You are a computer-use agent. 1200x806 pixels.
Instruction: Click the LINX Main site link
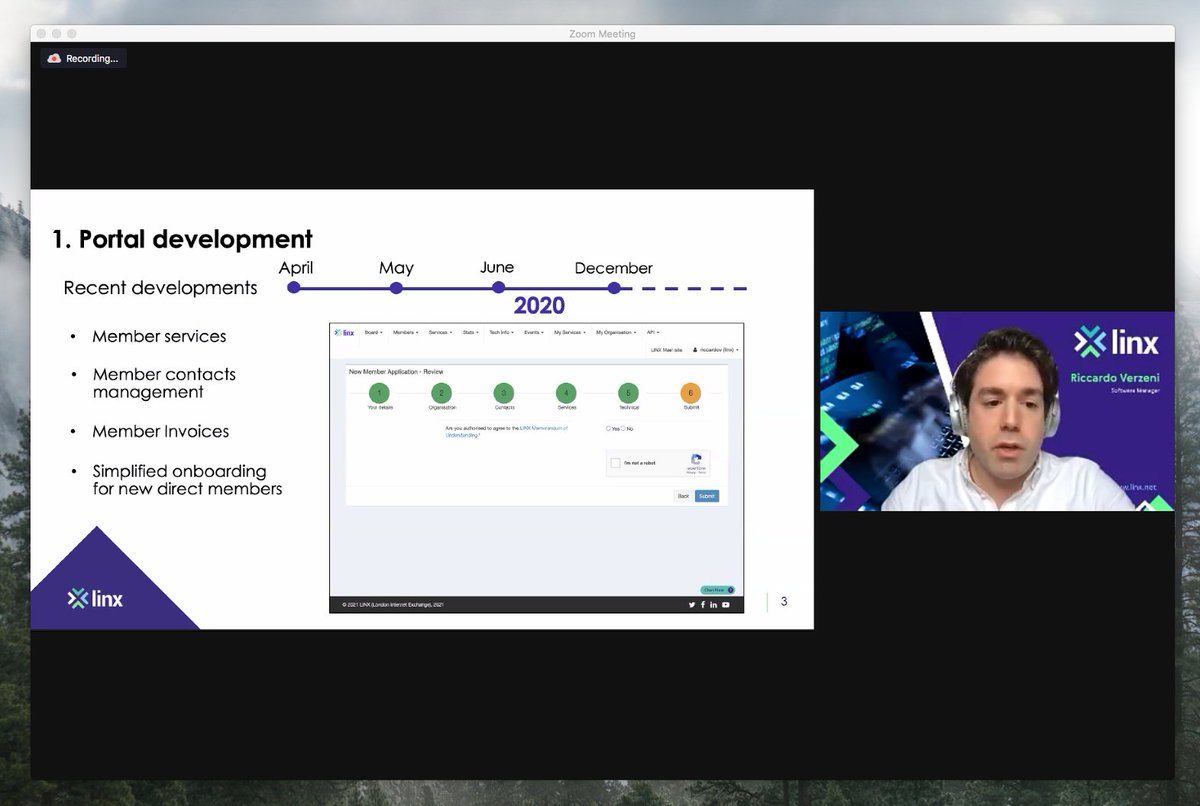tap(666, 350)
